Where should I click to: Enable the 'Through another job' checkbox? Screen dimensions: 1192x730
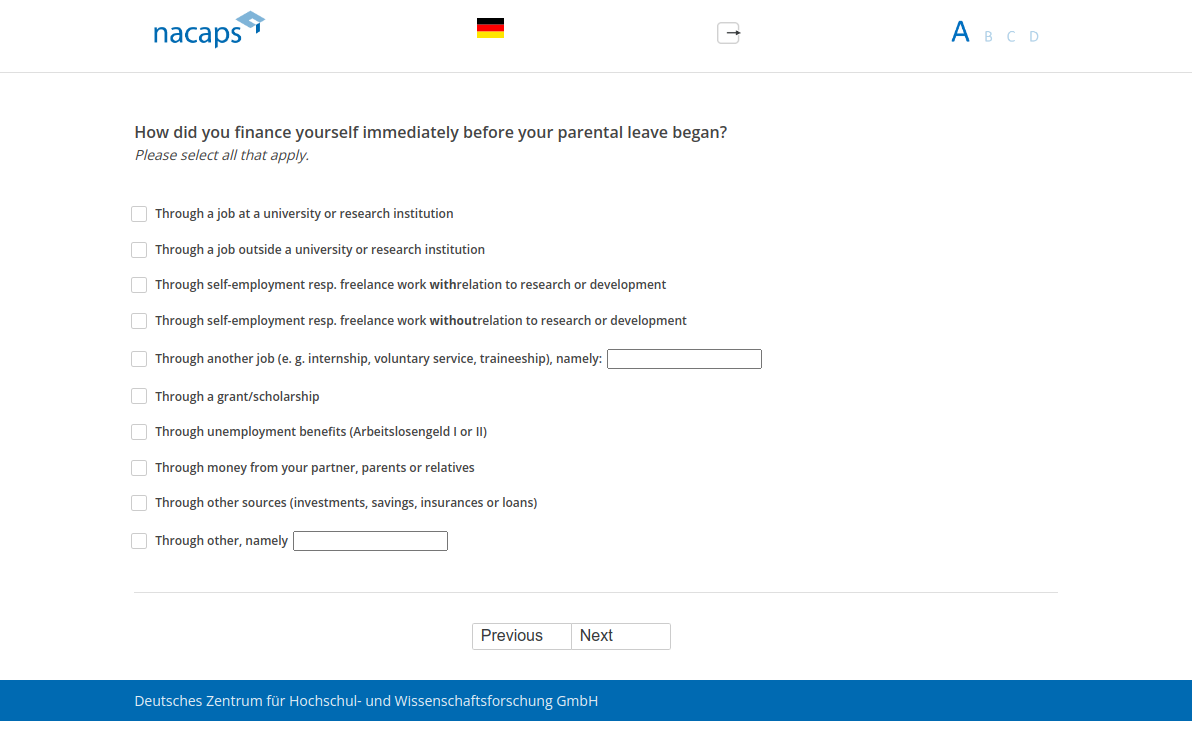pos(139,359)
